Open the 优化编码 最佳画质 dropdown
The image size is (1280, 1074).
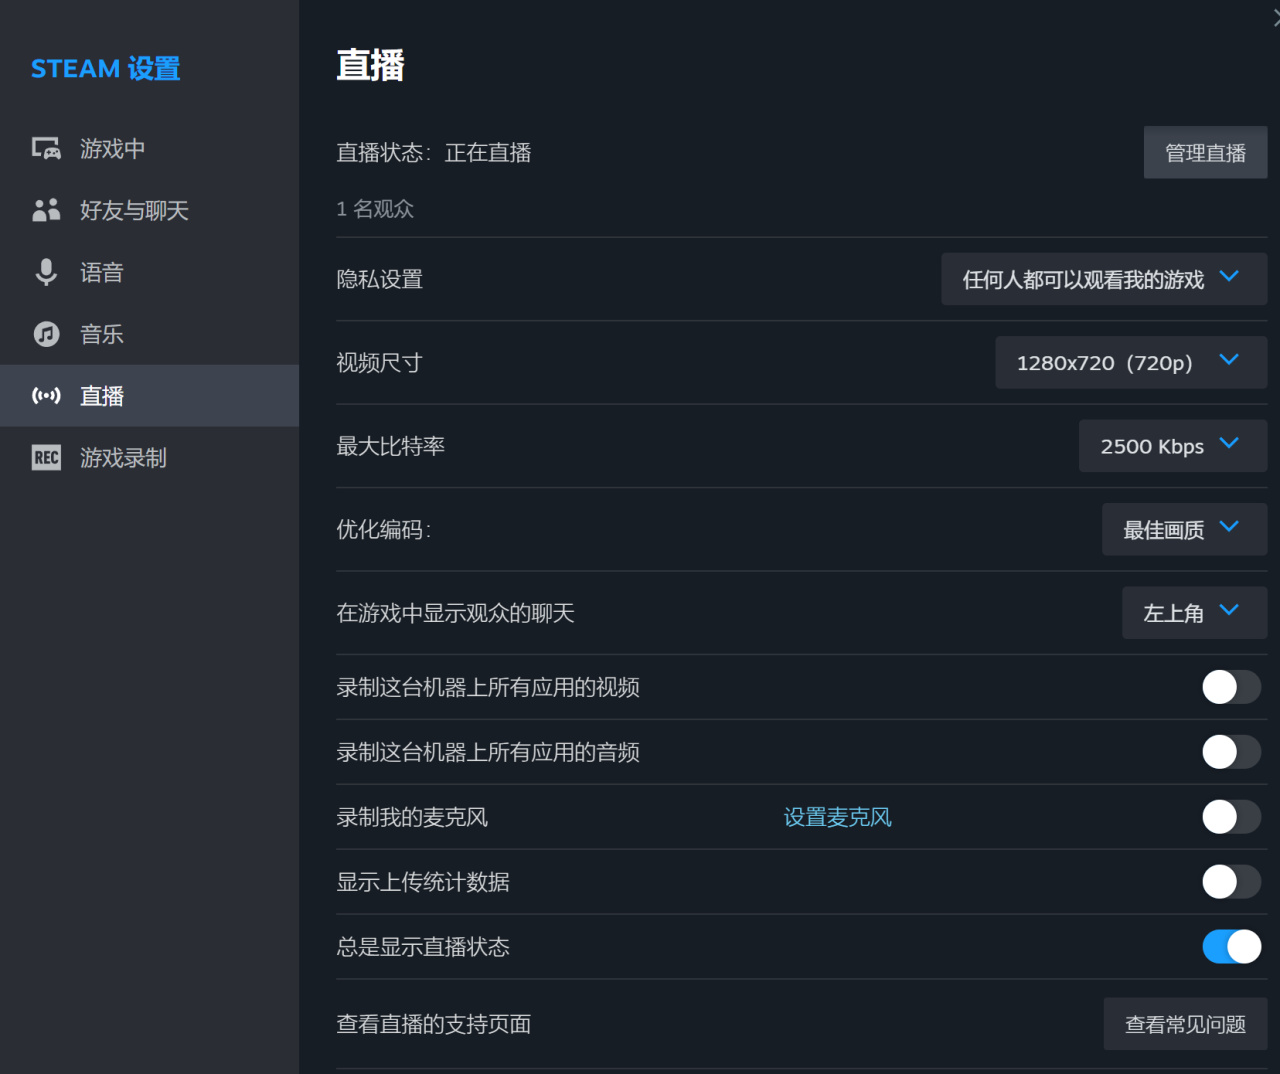click(1184, 529)
